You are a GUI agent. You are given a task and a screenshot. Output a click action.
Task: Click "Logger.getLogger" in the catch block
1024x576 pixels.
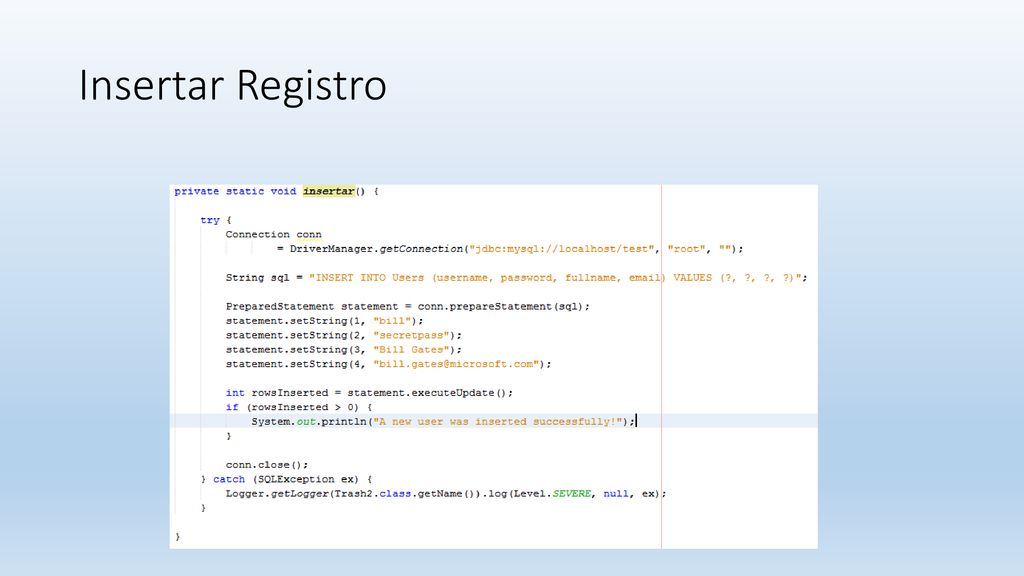(277, 493)
